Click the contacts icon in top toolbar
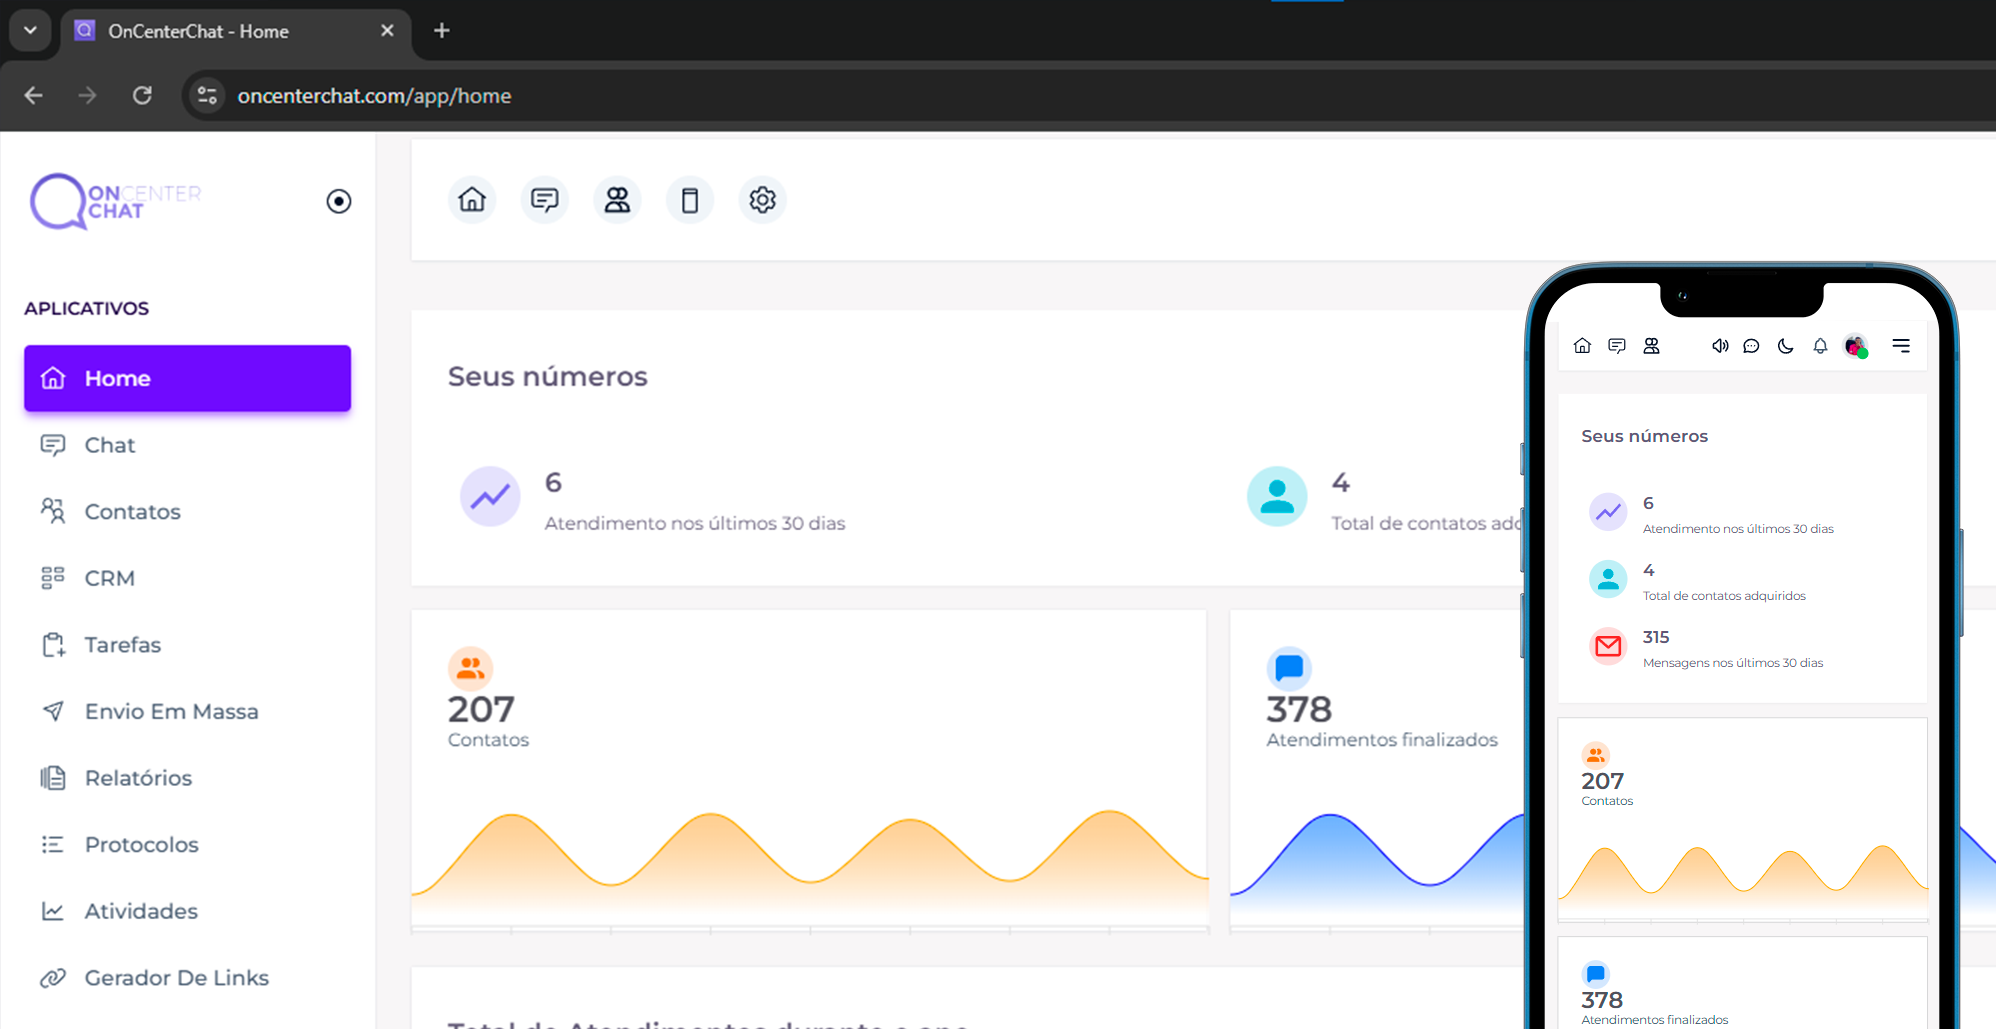This screenshot has width=1996, height=1029. click(x=617, y=200)
